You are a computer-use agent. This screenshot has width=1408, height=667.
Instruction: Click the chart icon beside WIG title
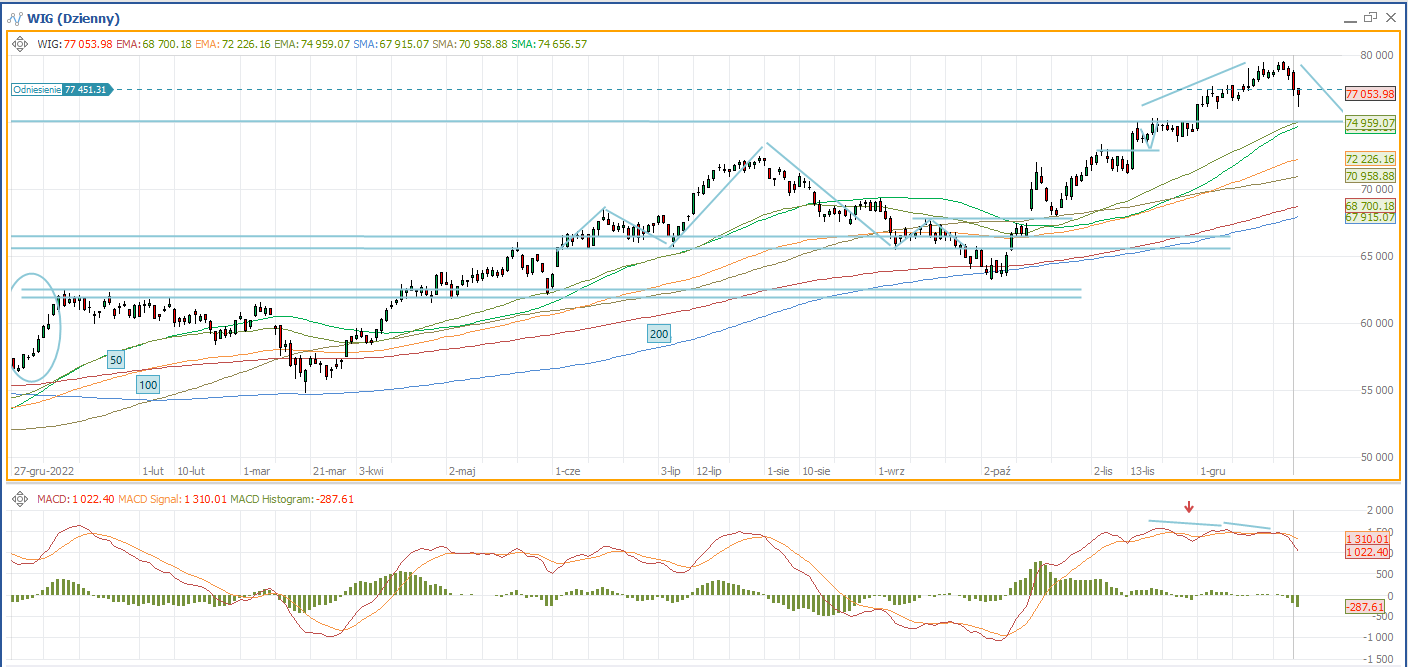(x=14, y=18)
